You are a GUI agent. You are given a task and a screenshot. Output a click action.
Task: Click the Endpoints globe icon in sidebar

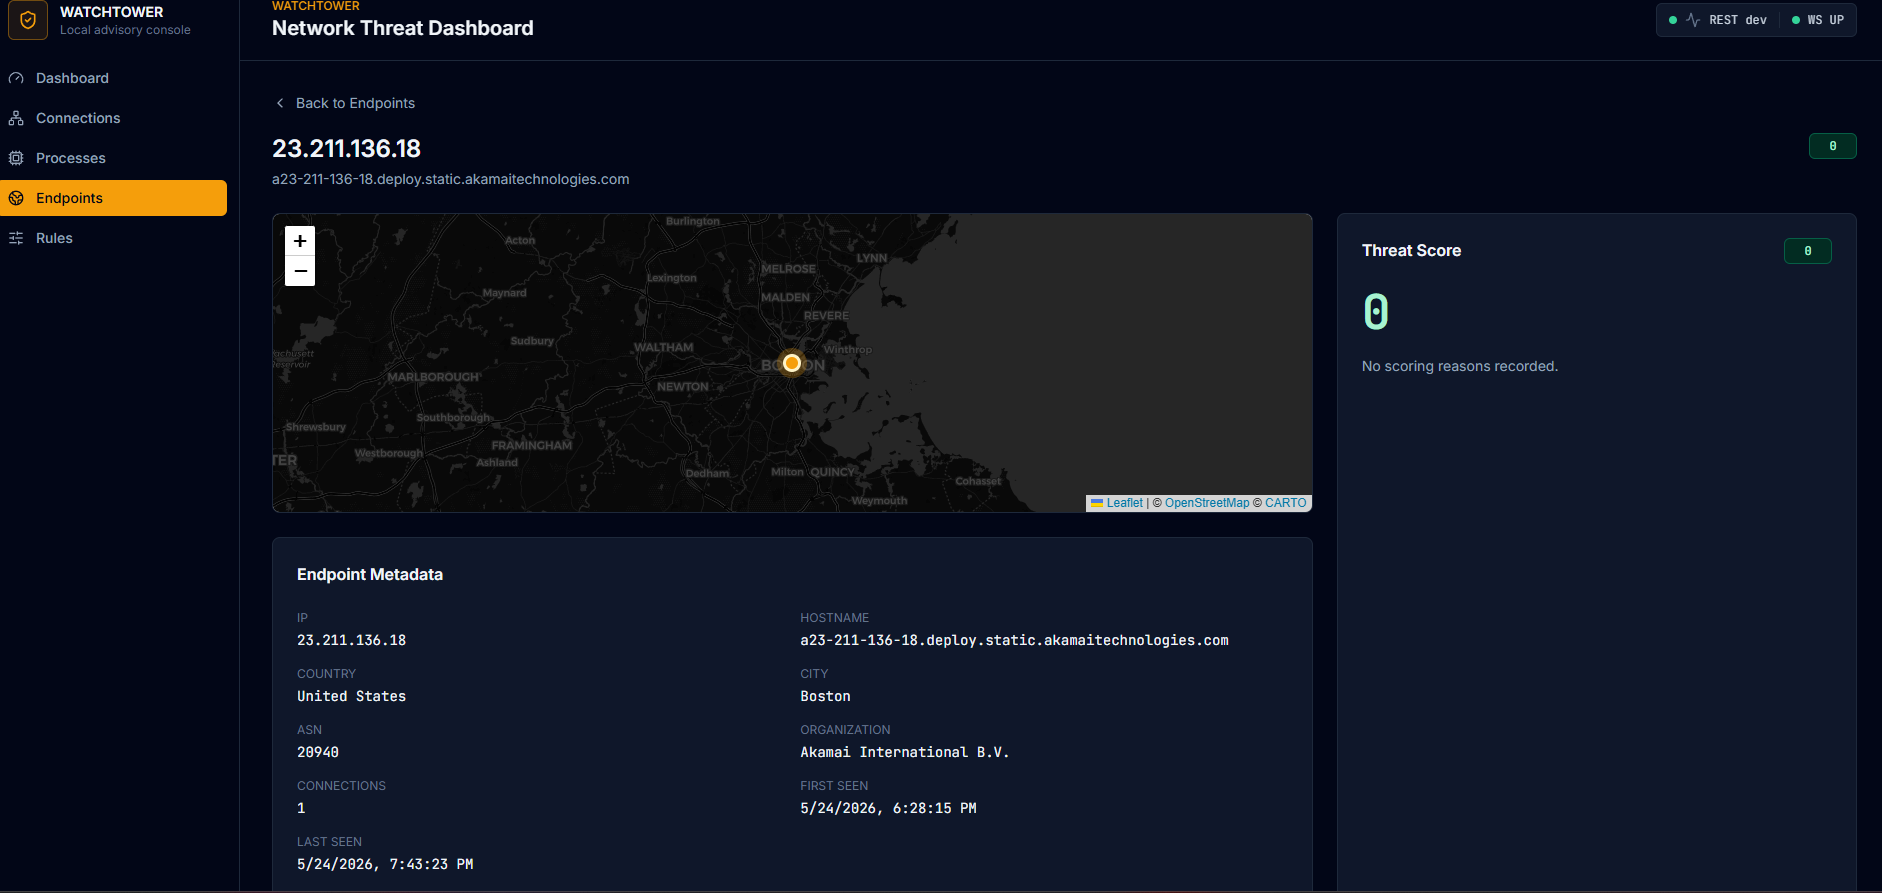(x=16, y=198)
